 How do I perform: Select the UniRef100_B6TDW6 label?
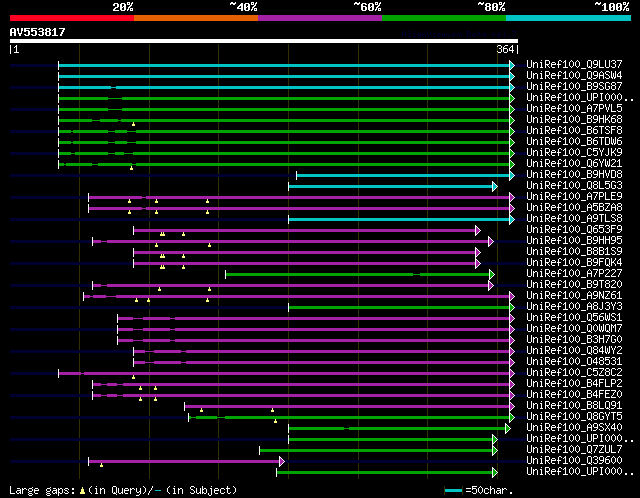[574, 141]
